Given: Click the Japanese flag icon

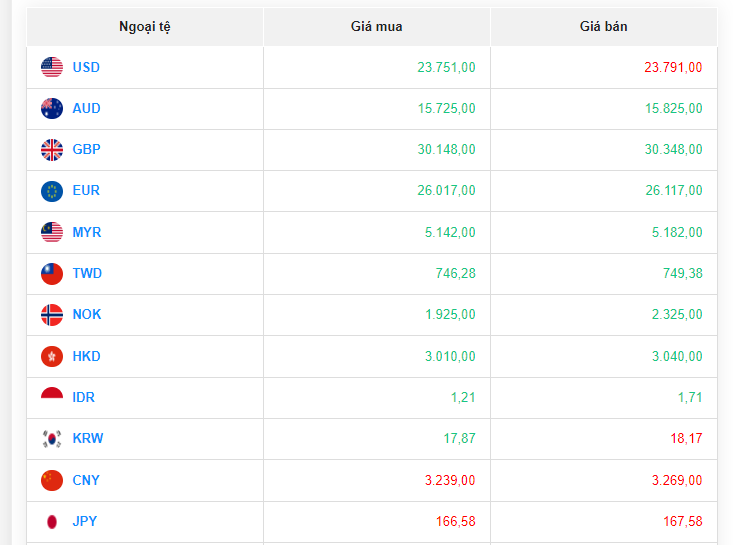Looking at the screenshot, I should click(x=52, y=521).
